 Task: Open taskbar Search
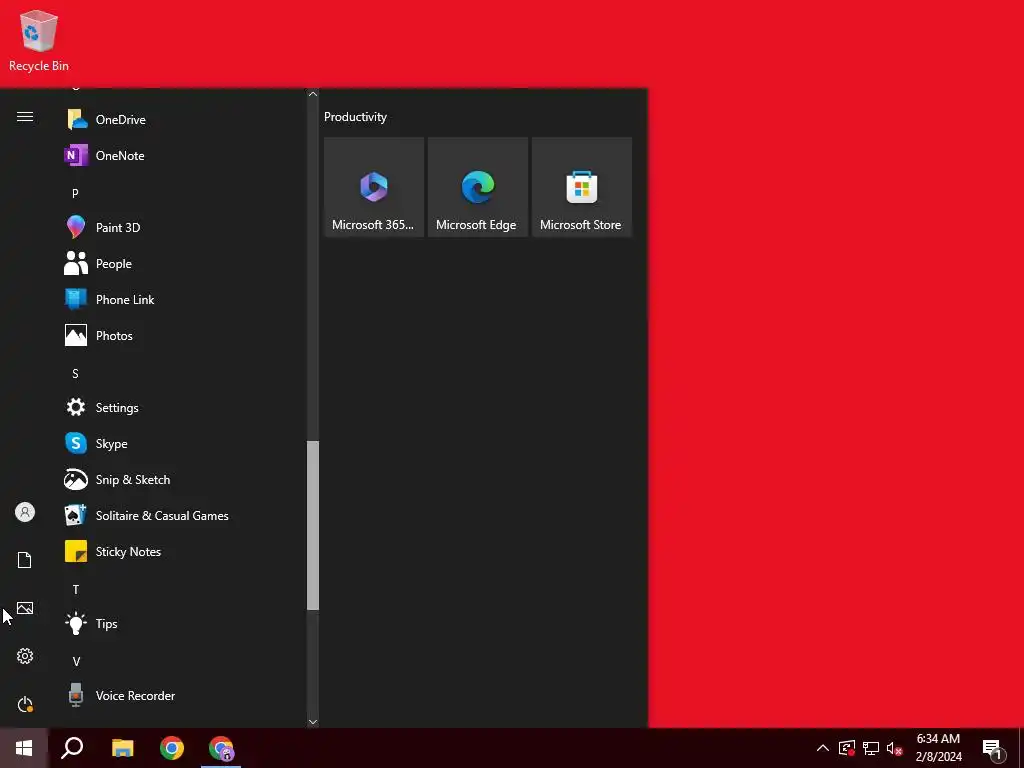point(72,748)
